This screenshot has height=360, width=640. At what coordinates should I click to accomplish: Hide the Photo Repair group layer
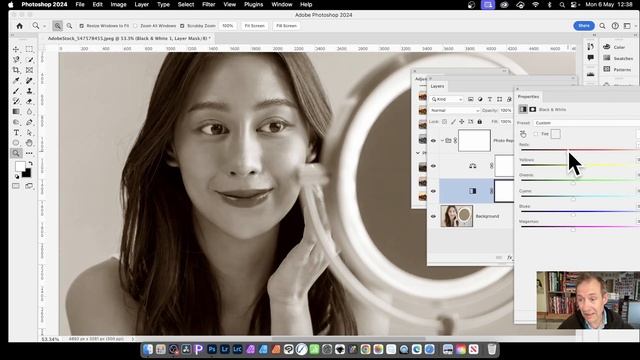coord(433,141)
